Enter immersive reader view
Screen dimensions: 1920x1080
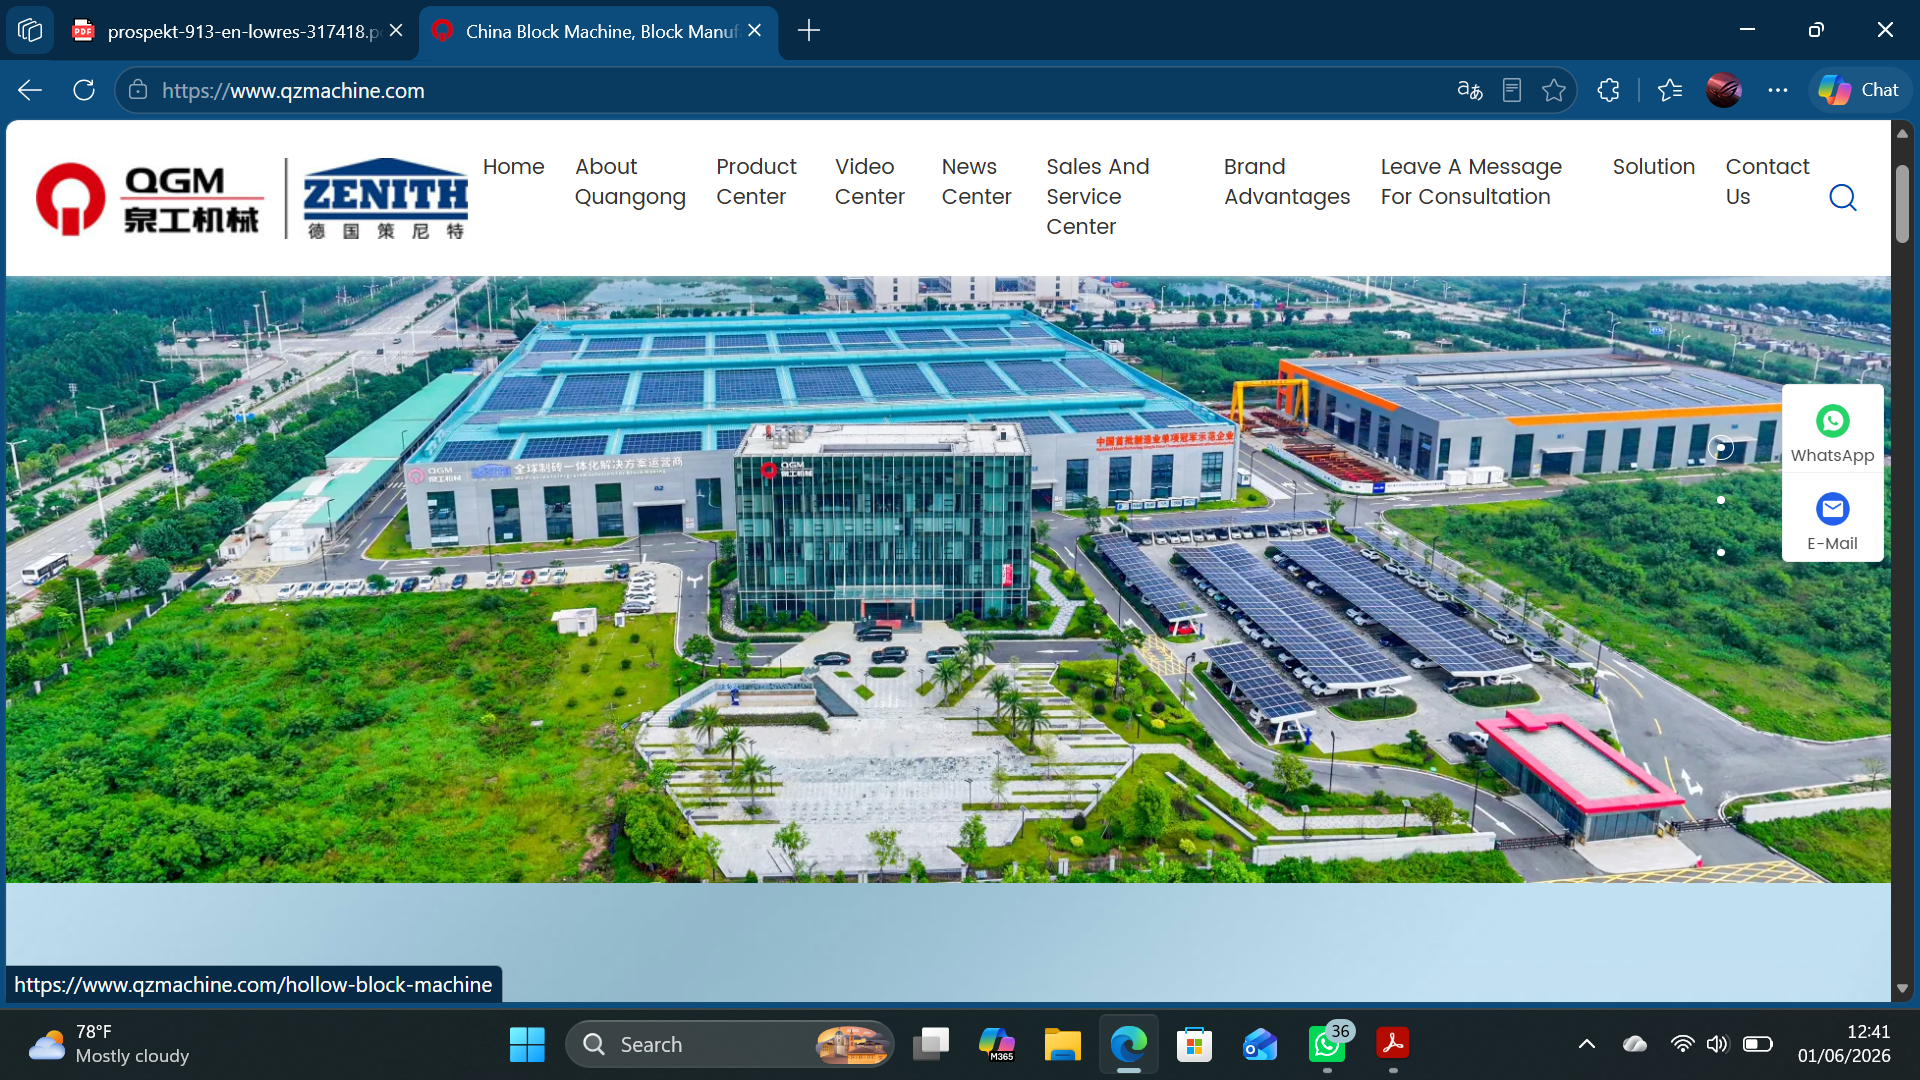1512,90
